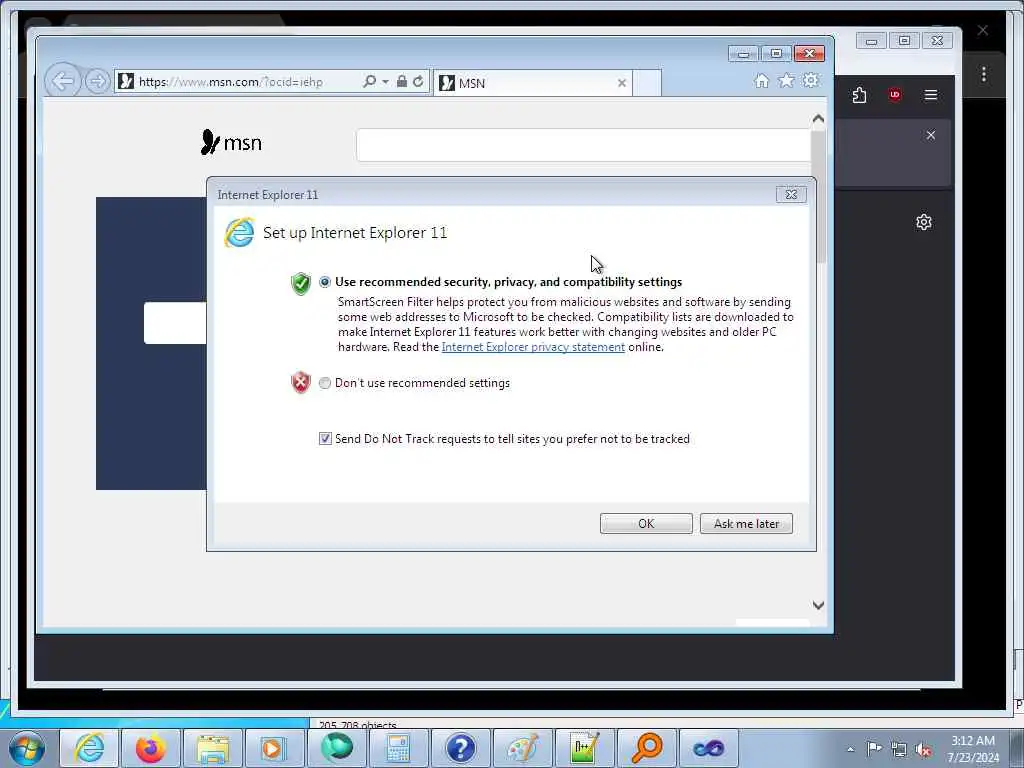Toggle Send Do Not Track requests checkbox
1024x768 pixels.
click(325, 439)
